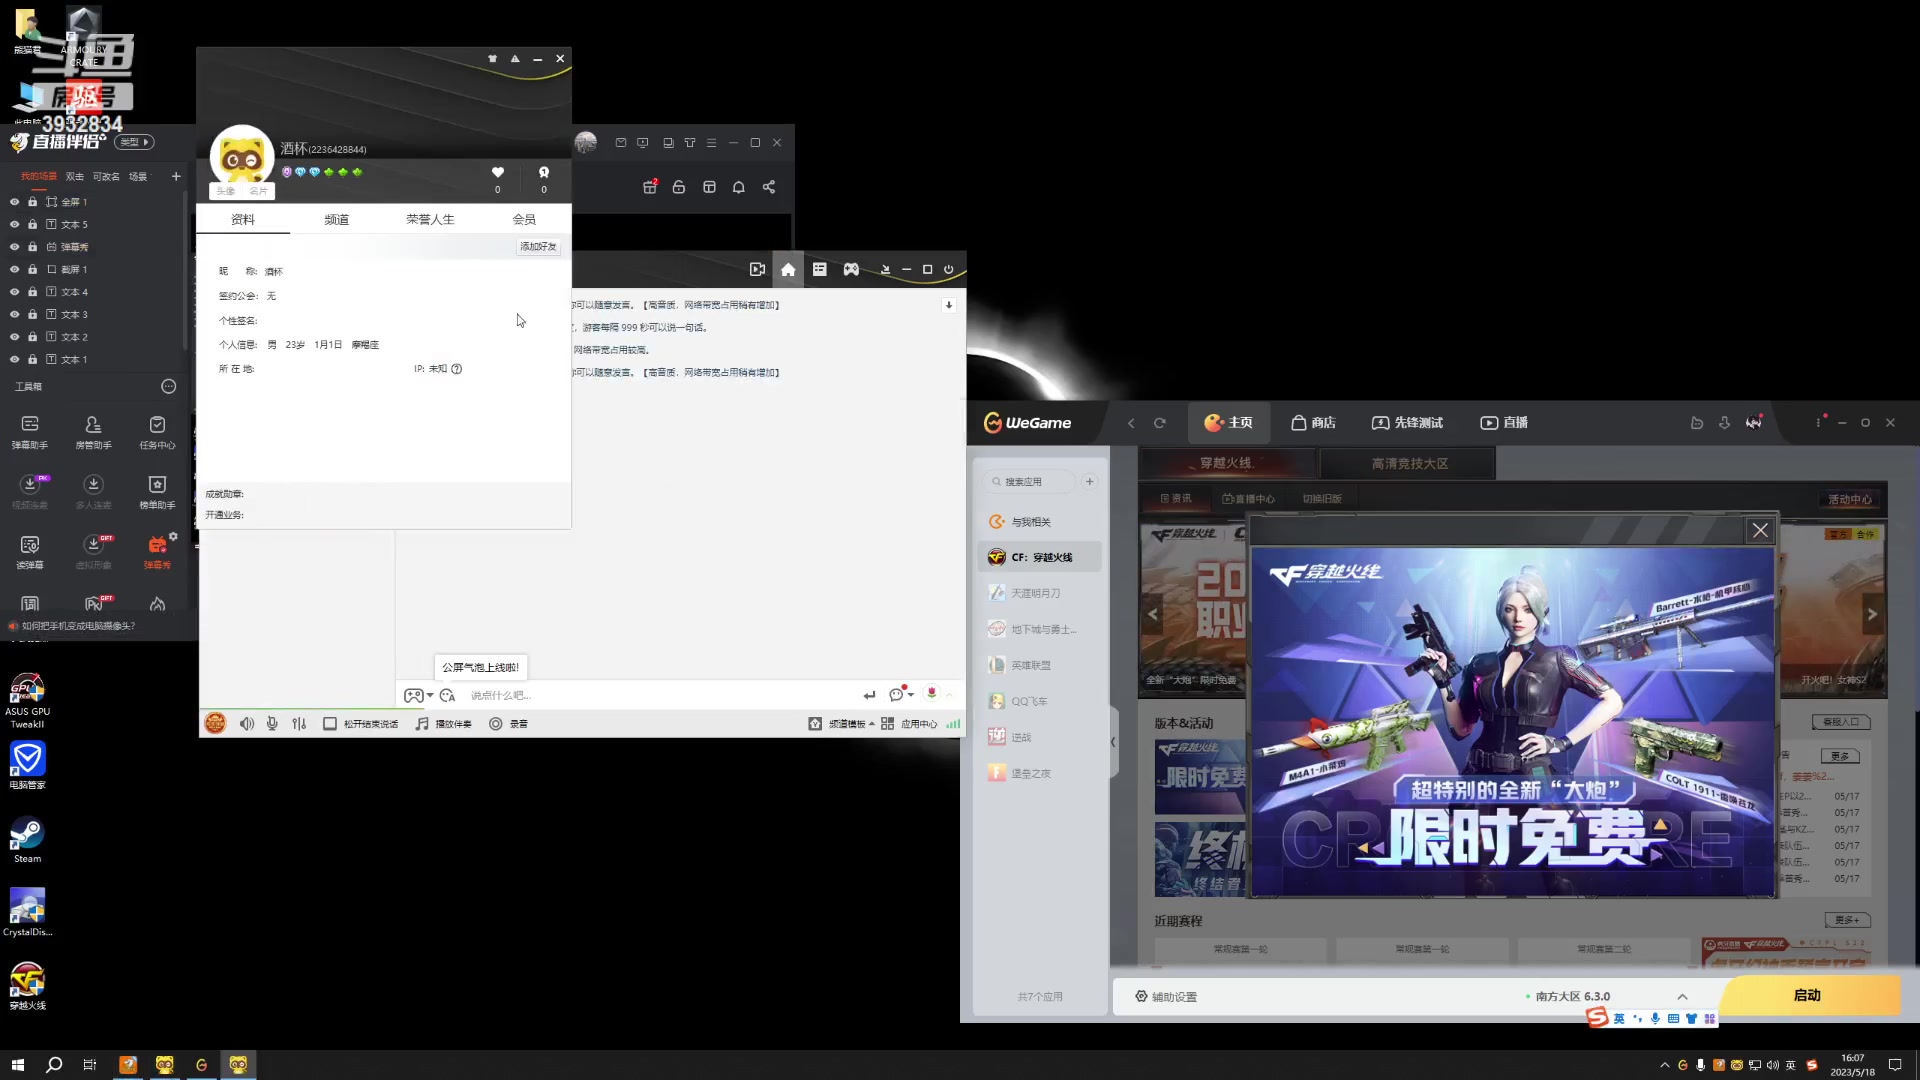Image resolution: width=1920 pixels, height=1080 pixels.
Task: Toggle visibility eye of 文本 4
Action: [x=14, y=292]
